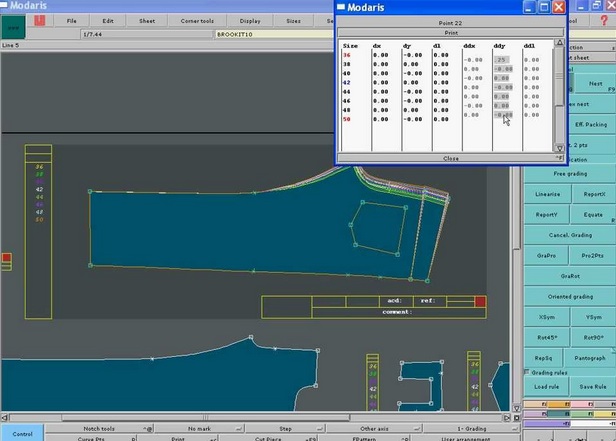Click the ddl column header in dialog
616x441 pixels.
click(529, 46)
